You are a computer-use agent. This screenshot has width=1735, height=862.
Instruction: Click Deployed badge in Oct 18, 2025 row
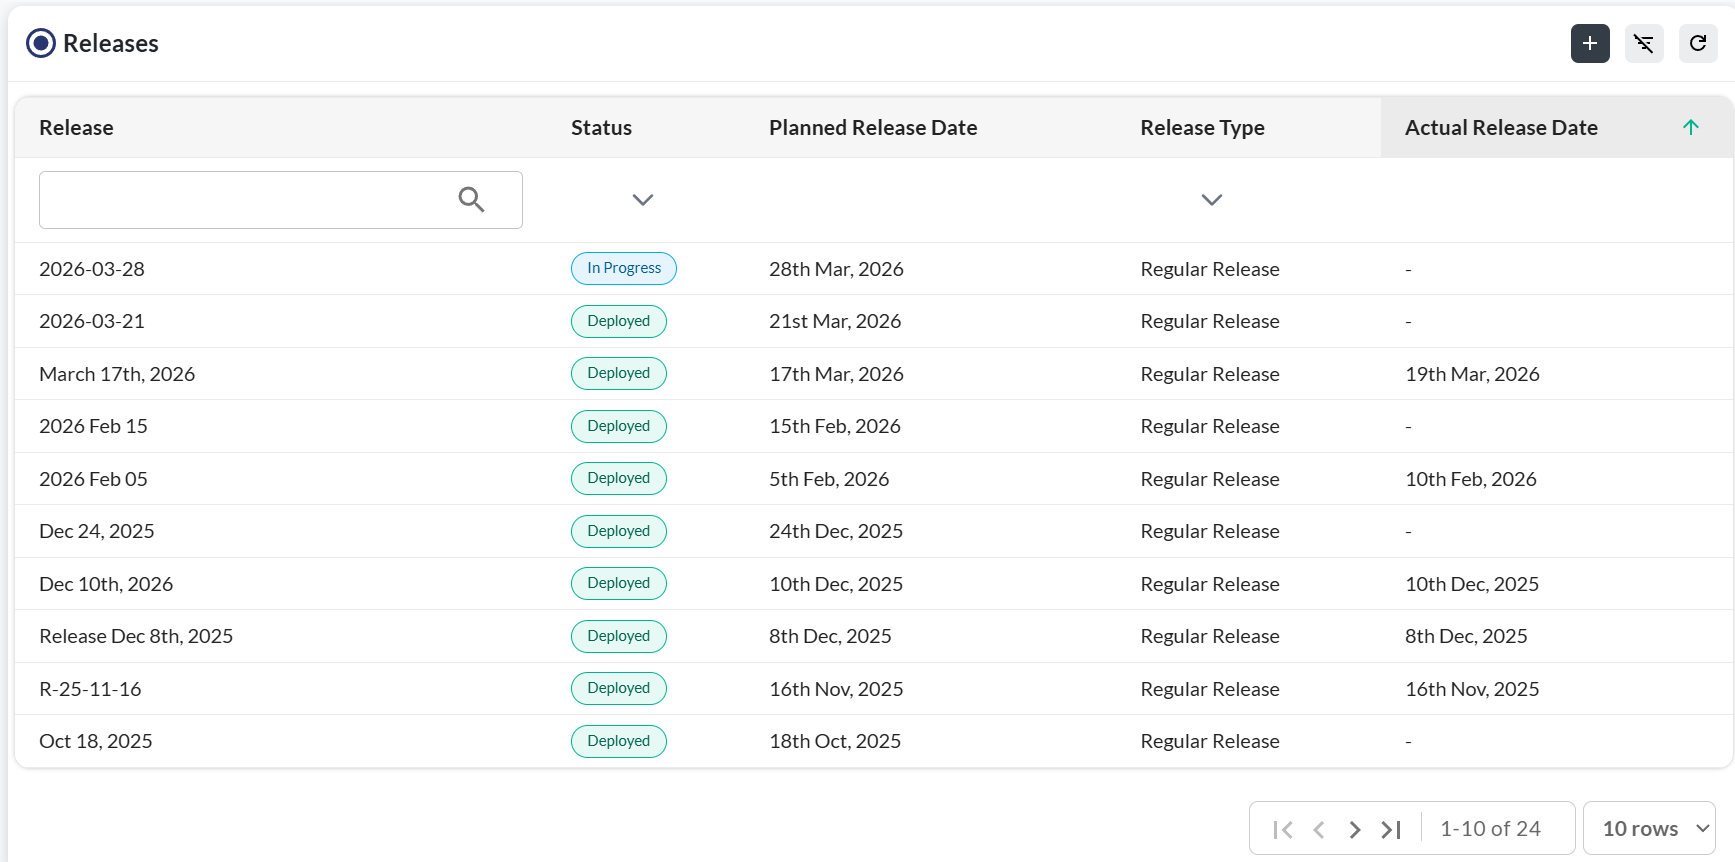click(619, 741)
